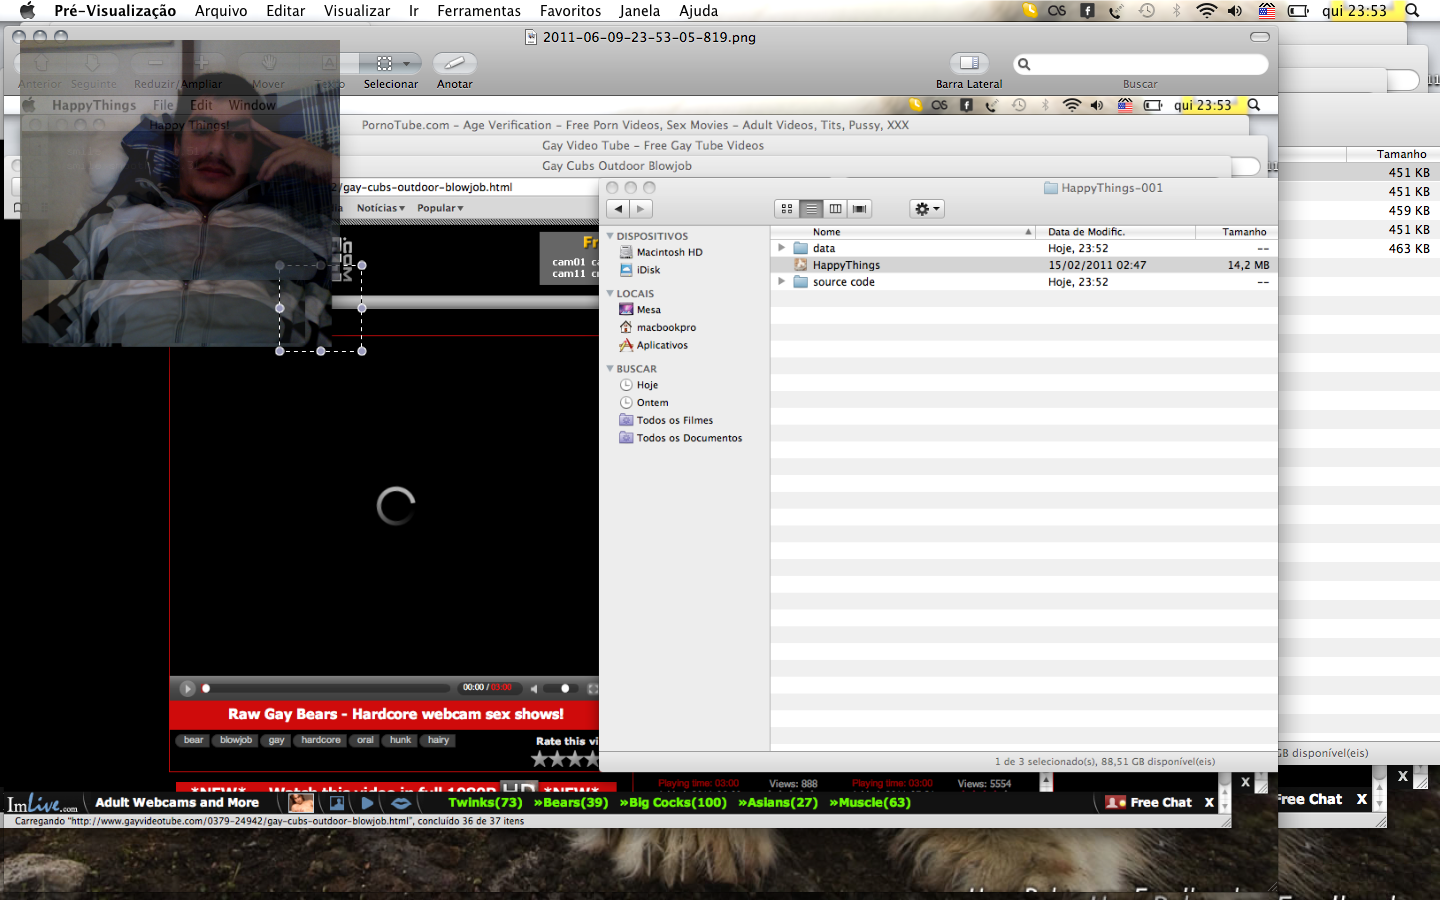1440x900 pixels.
Task: Open the Ajuda menu
Action: 698,11
